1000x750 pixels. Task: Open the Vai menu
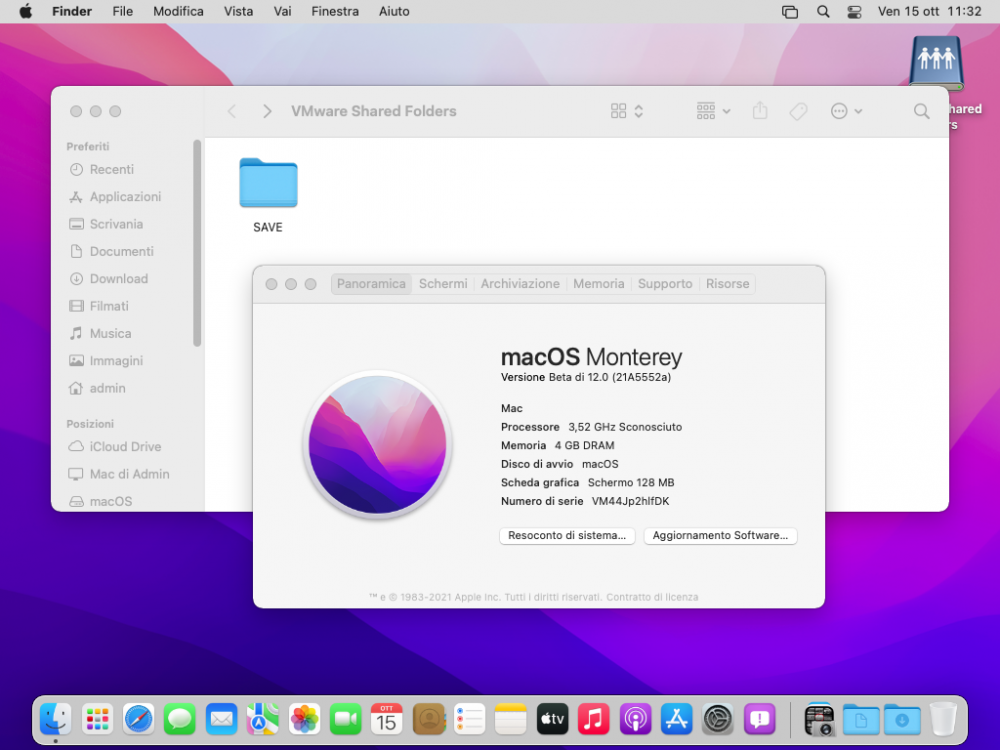pyautogui.click(x=282, y=11)
